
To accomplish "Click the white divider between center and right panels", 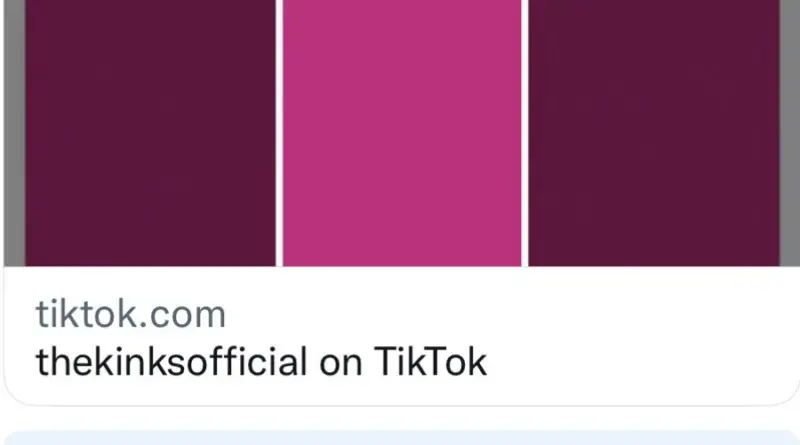I will [525, 133].
